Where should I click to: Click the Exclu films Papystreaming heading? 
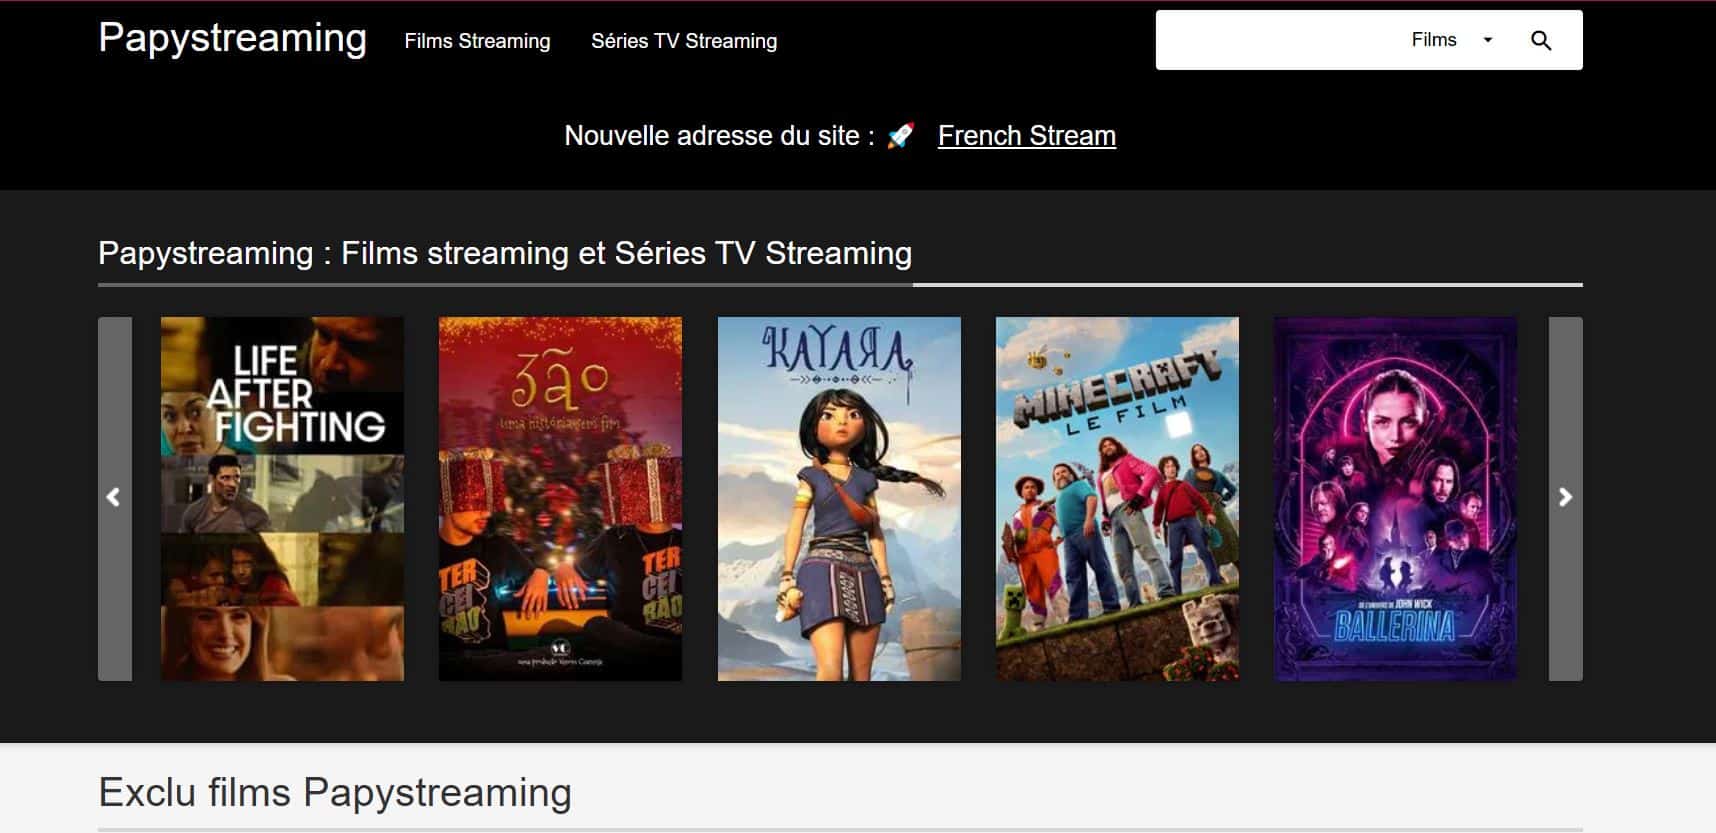(335, 792)
